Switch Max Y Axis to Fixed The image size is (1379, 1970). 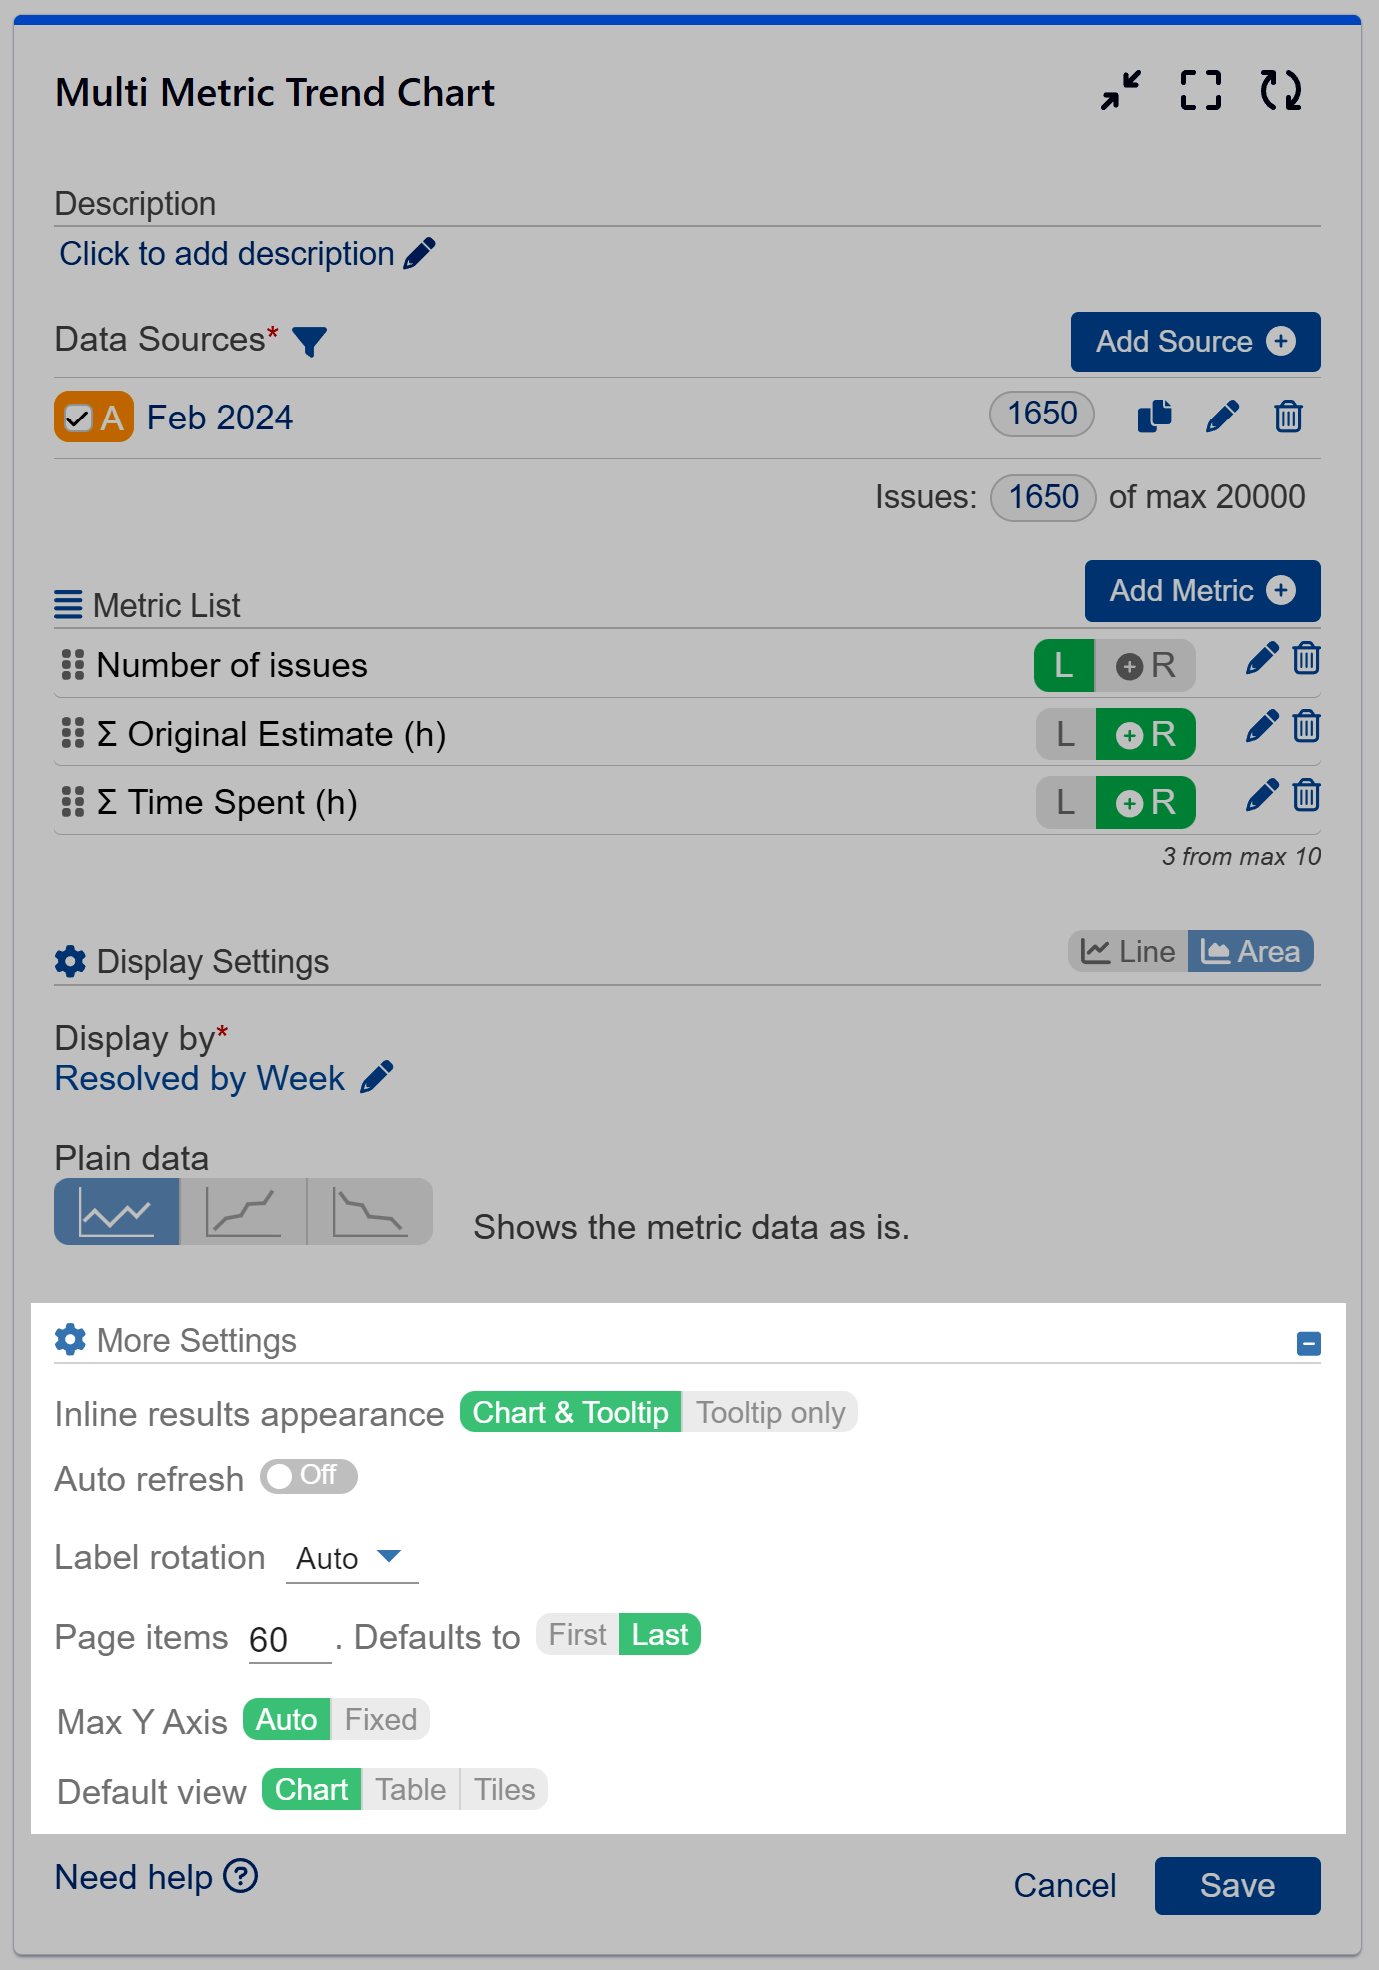click(x=380, y=1720)
